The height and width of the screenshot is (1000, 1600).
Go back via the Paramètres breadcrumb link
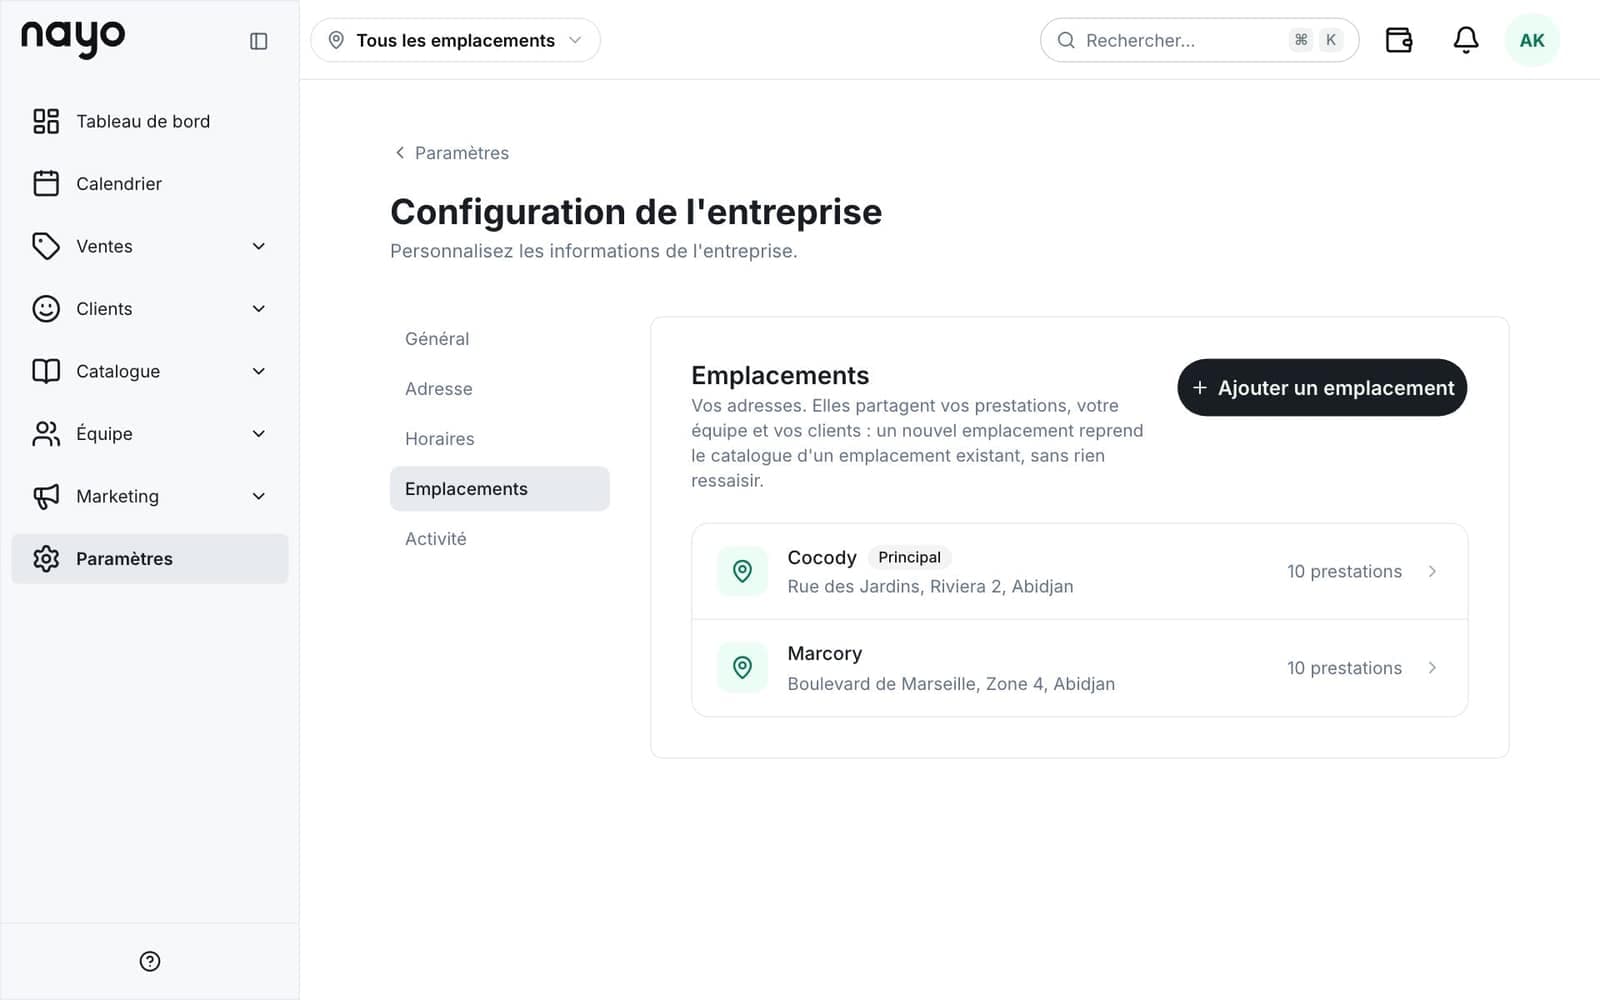451,153
